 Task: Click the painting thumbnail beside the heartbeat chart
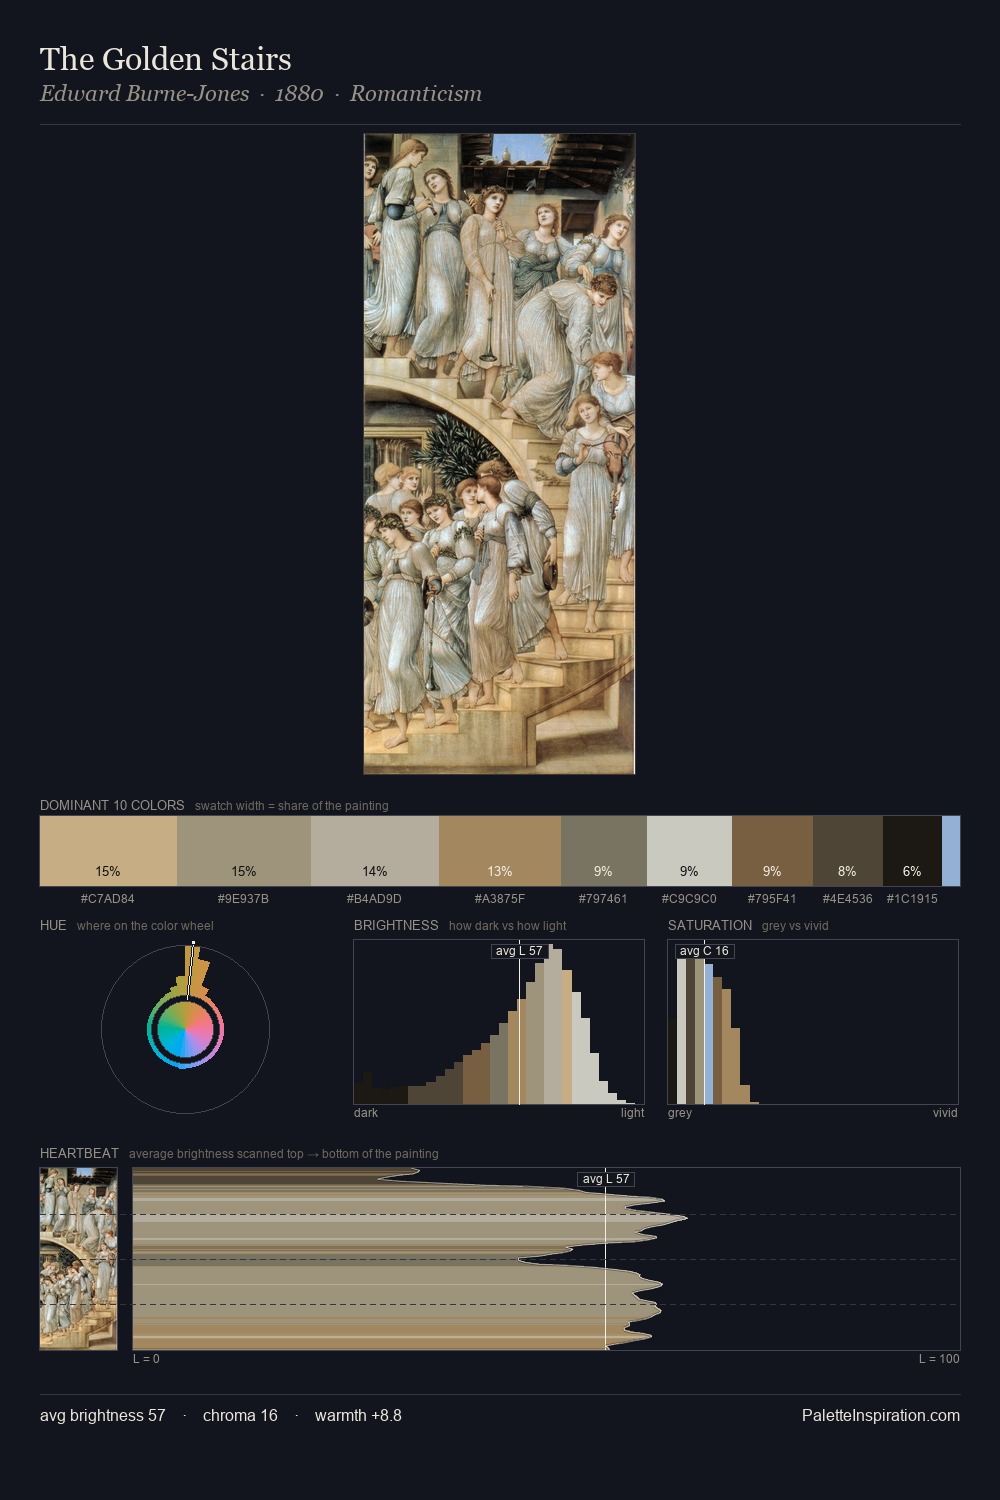tap(79, 1259)
